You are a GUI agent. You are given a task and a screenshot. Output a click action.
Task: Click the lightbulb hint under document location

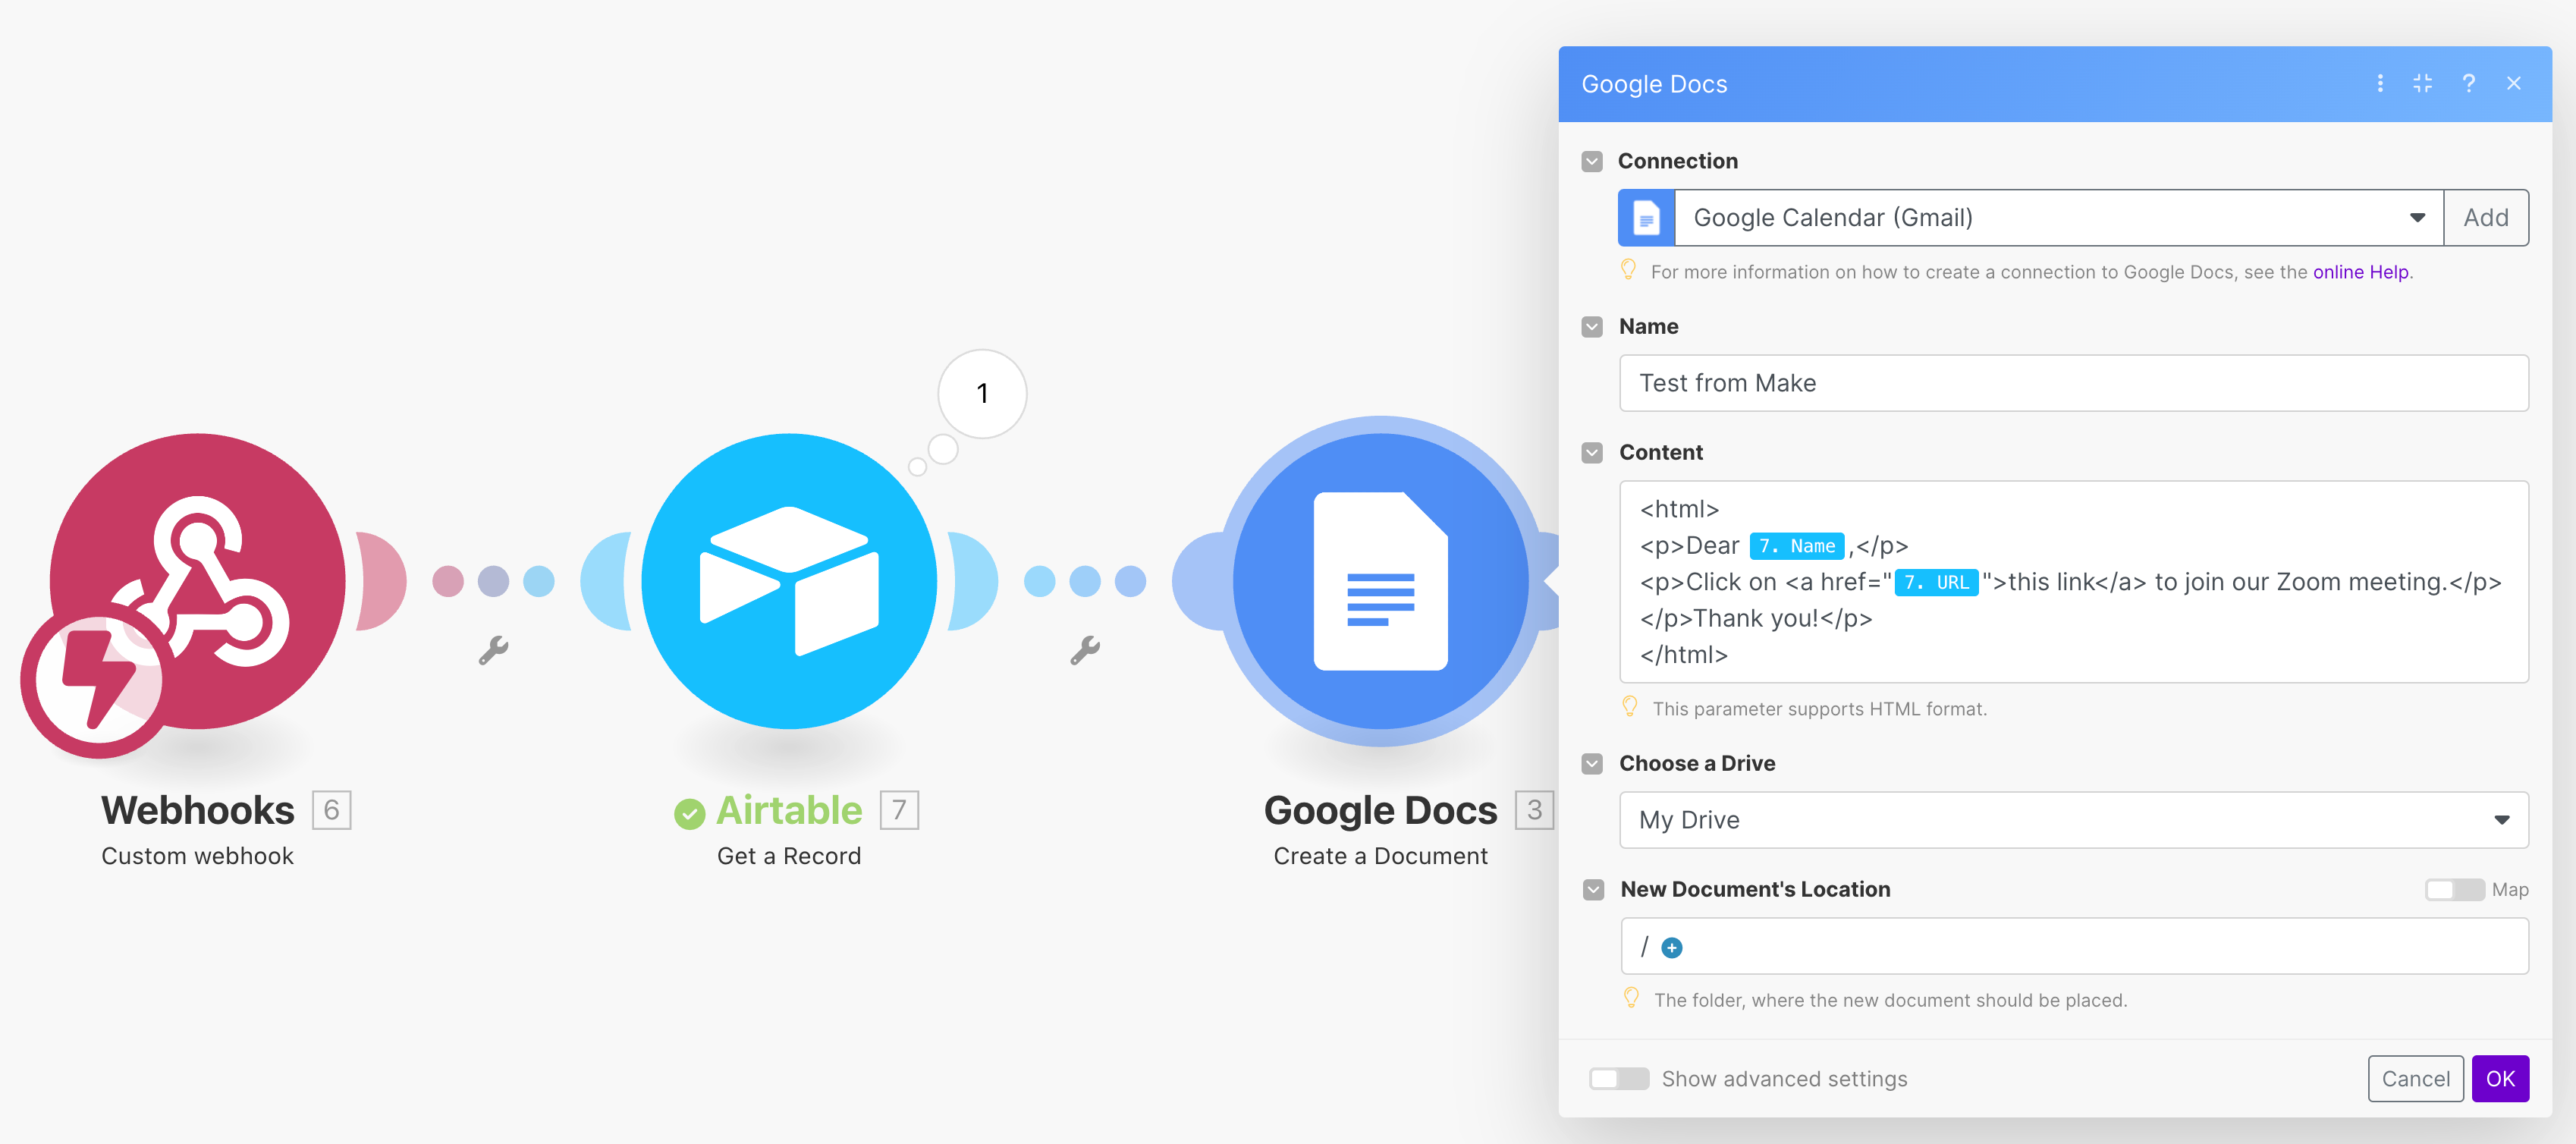1631,998
